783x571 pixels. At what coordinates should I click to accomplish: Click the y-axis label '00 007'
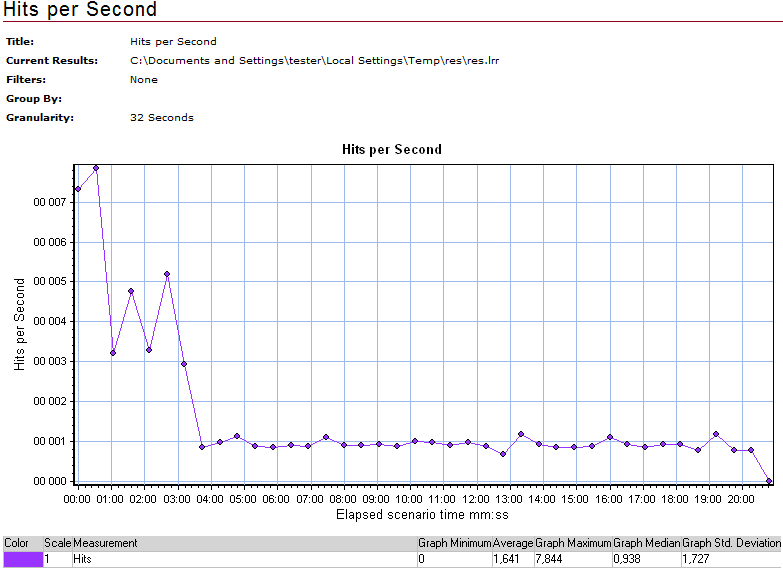coord(49,202)
